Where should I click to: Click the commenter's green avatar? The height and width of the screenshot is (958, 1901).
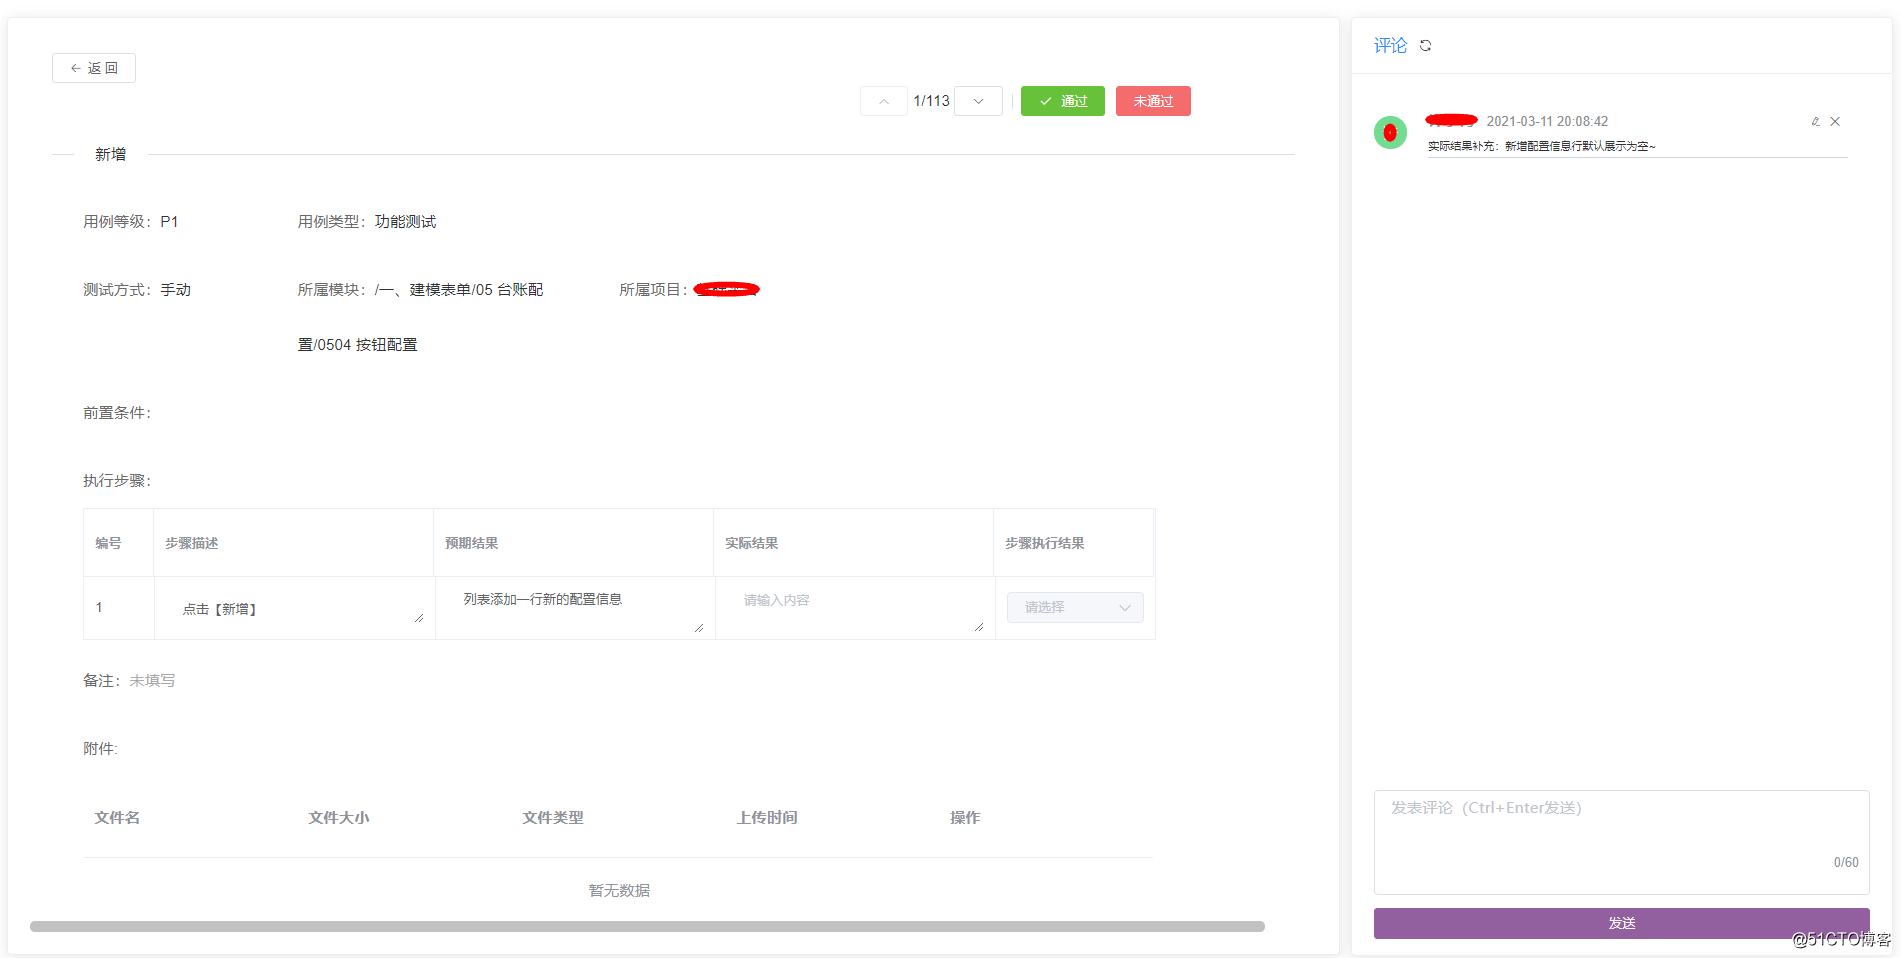pos(1390,132)
